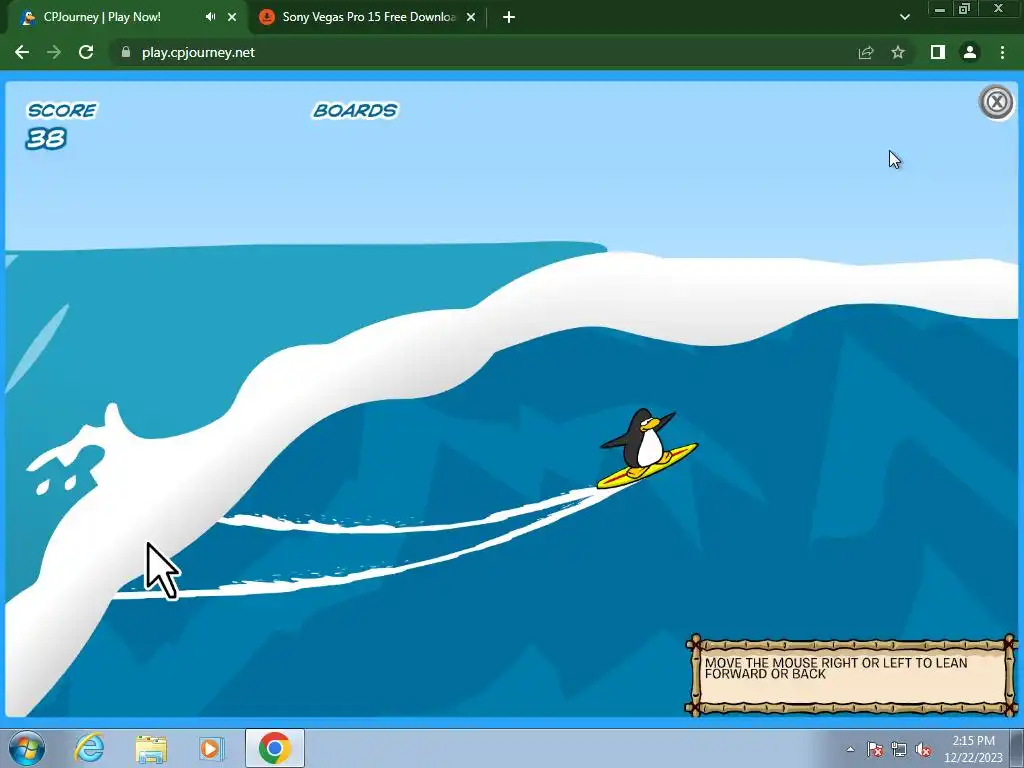Viewport: 1024px width, 768px height.
Task: Click the SCORE label in the game
Action: tap(62, 110)
